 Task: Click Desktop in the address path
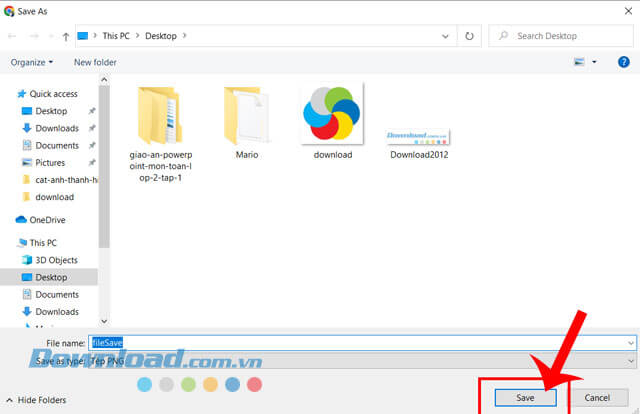(x=161, y=36)
